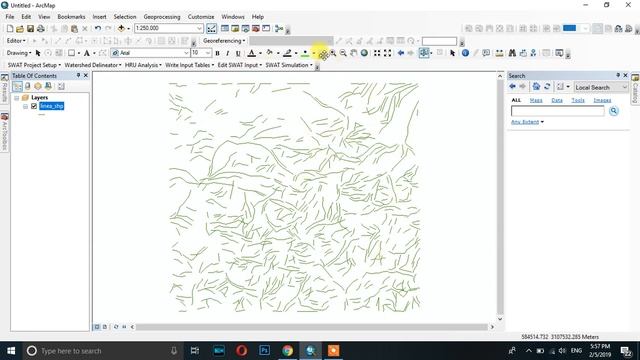The height and width of the screenshot is (360, 640).
Task: Open the font name dropdown
Action: tap(186, 53)
